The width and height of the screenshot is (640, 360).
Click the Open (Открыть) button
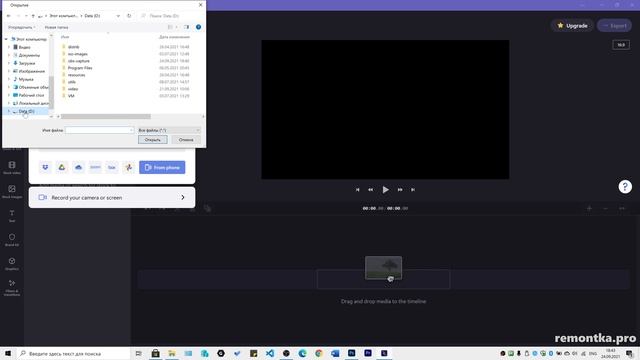[x=153, y=140]
